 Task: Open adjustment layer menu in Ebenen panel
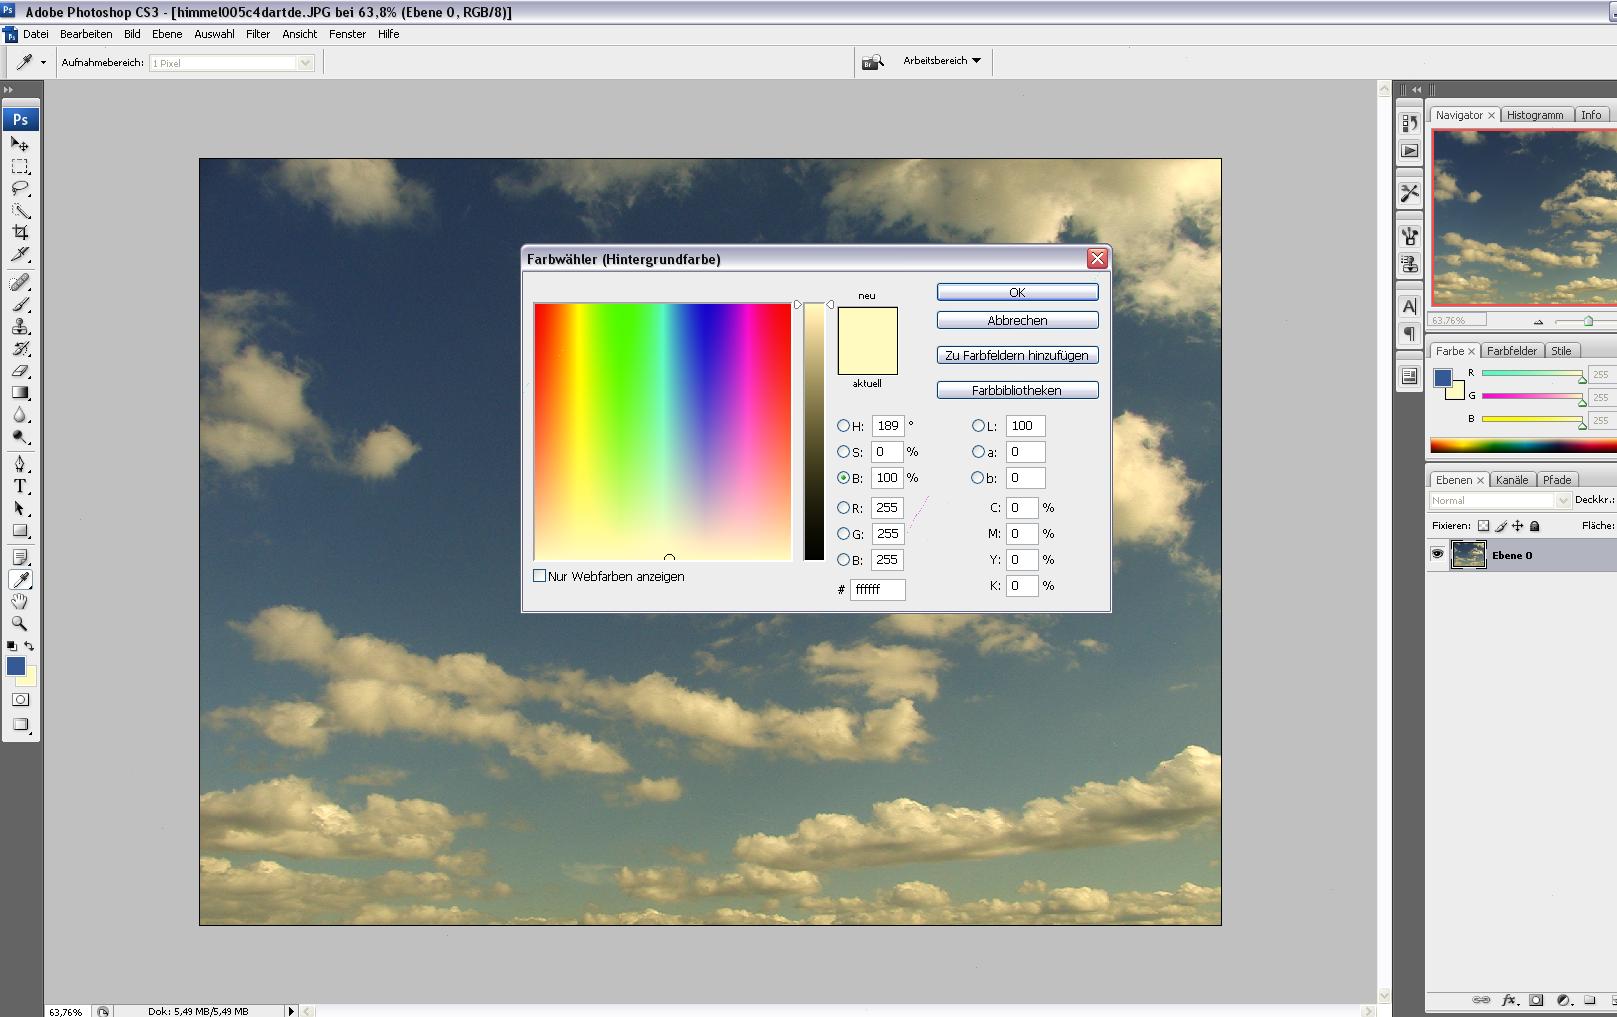[1563, 1000]
